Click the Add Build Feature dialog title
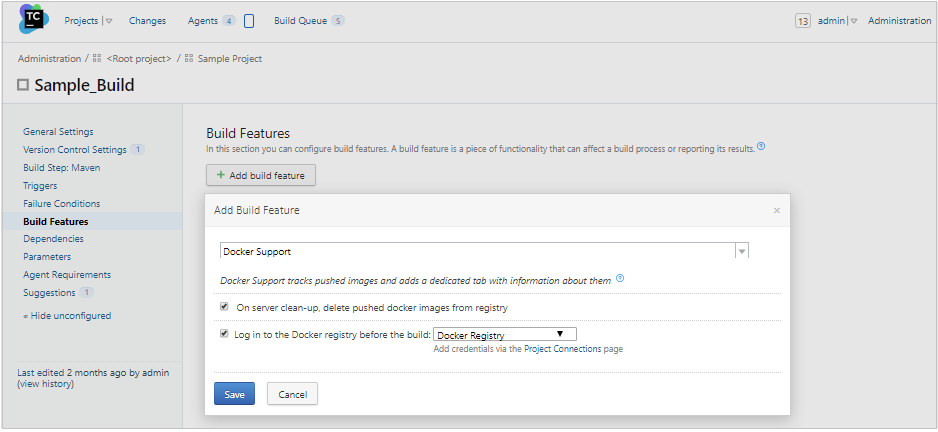The image size is (938, 432). coord(257,210)
